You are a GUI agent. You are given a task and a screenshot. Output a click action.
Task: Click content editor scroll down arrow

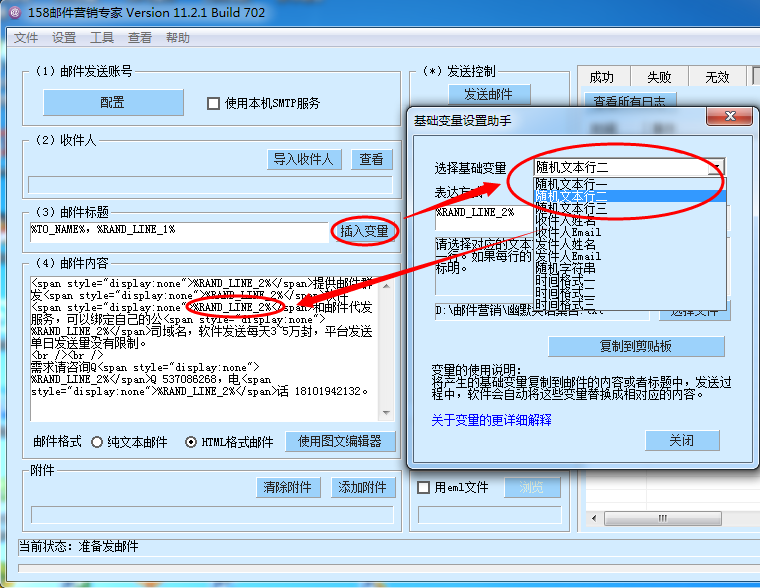(x=386, y=413)
